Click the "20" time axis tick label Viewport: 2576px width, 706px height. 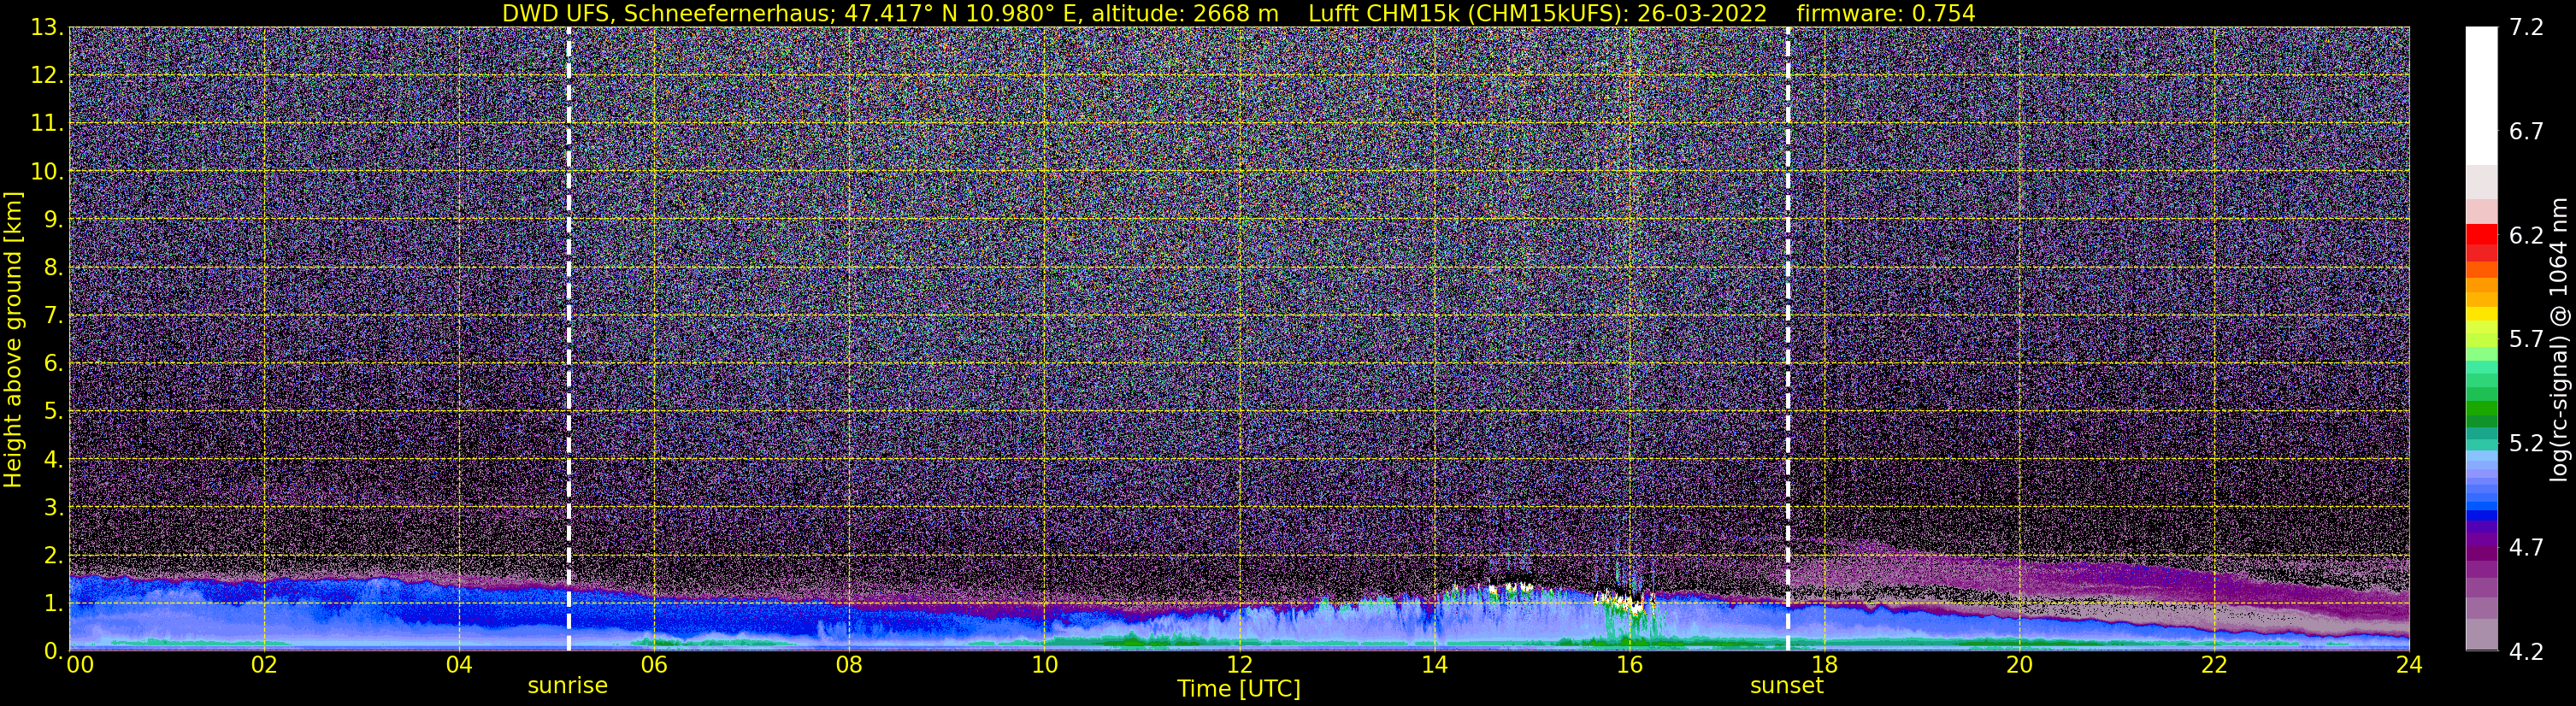[2019, 666]
